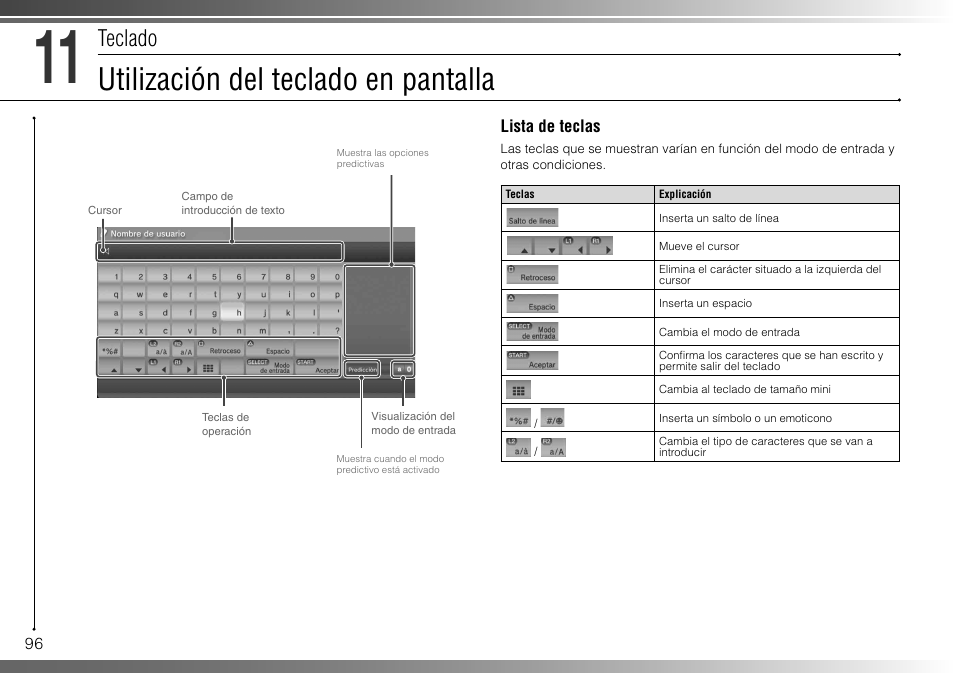This screenshot has height=673, width=954.
Task: Click the R2 a/A key icon in the table
Action: 553,447
